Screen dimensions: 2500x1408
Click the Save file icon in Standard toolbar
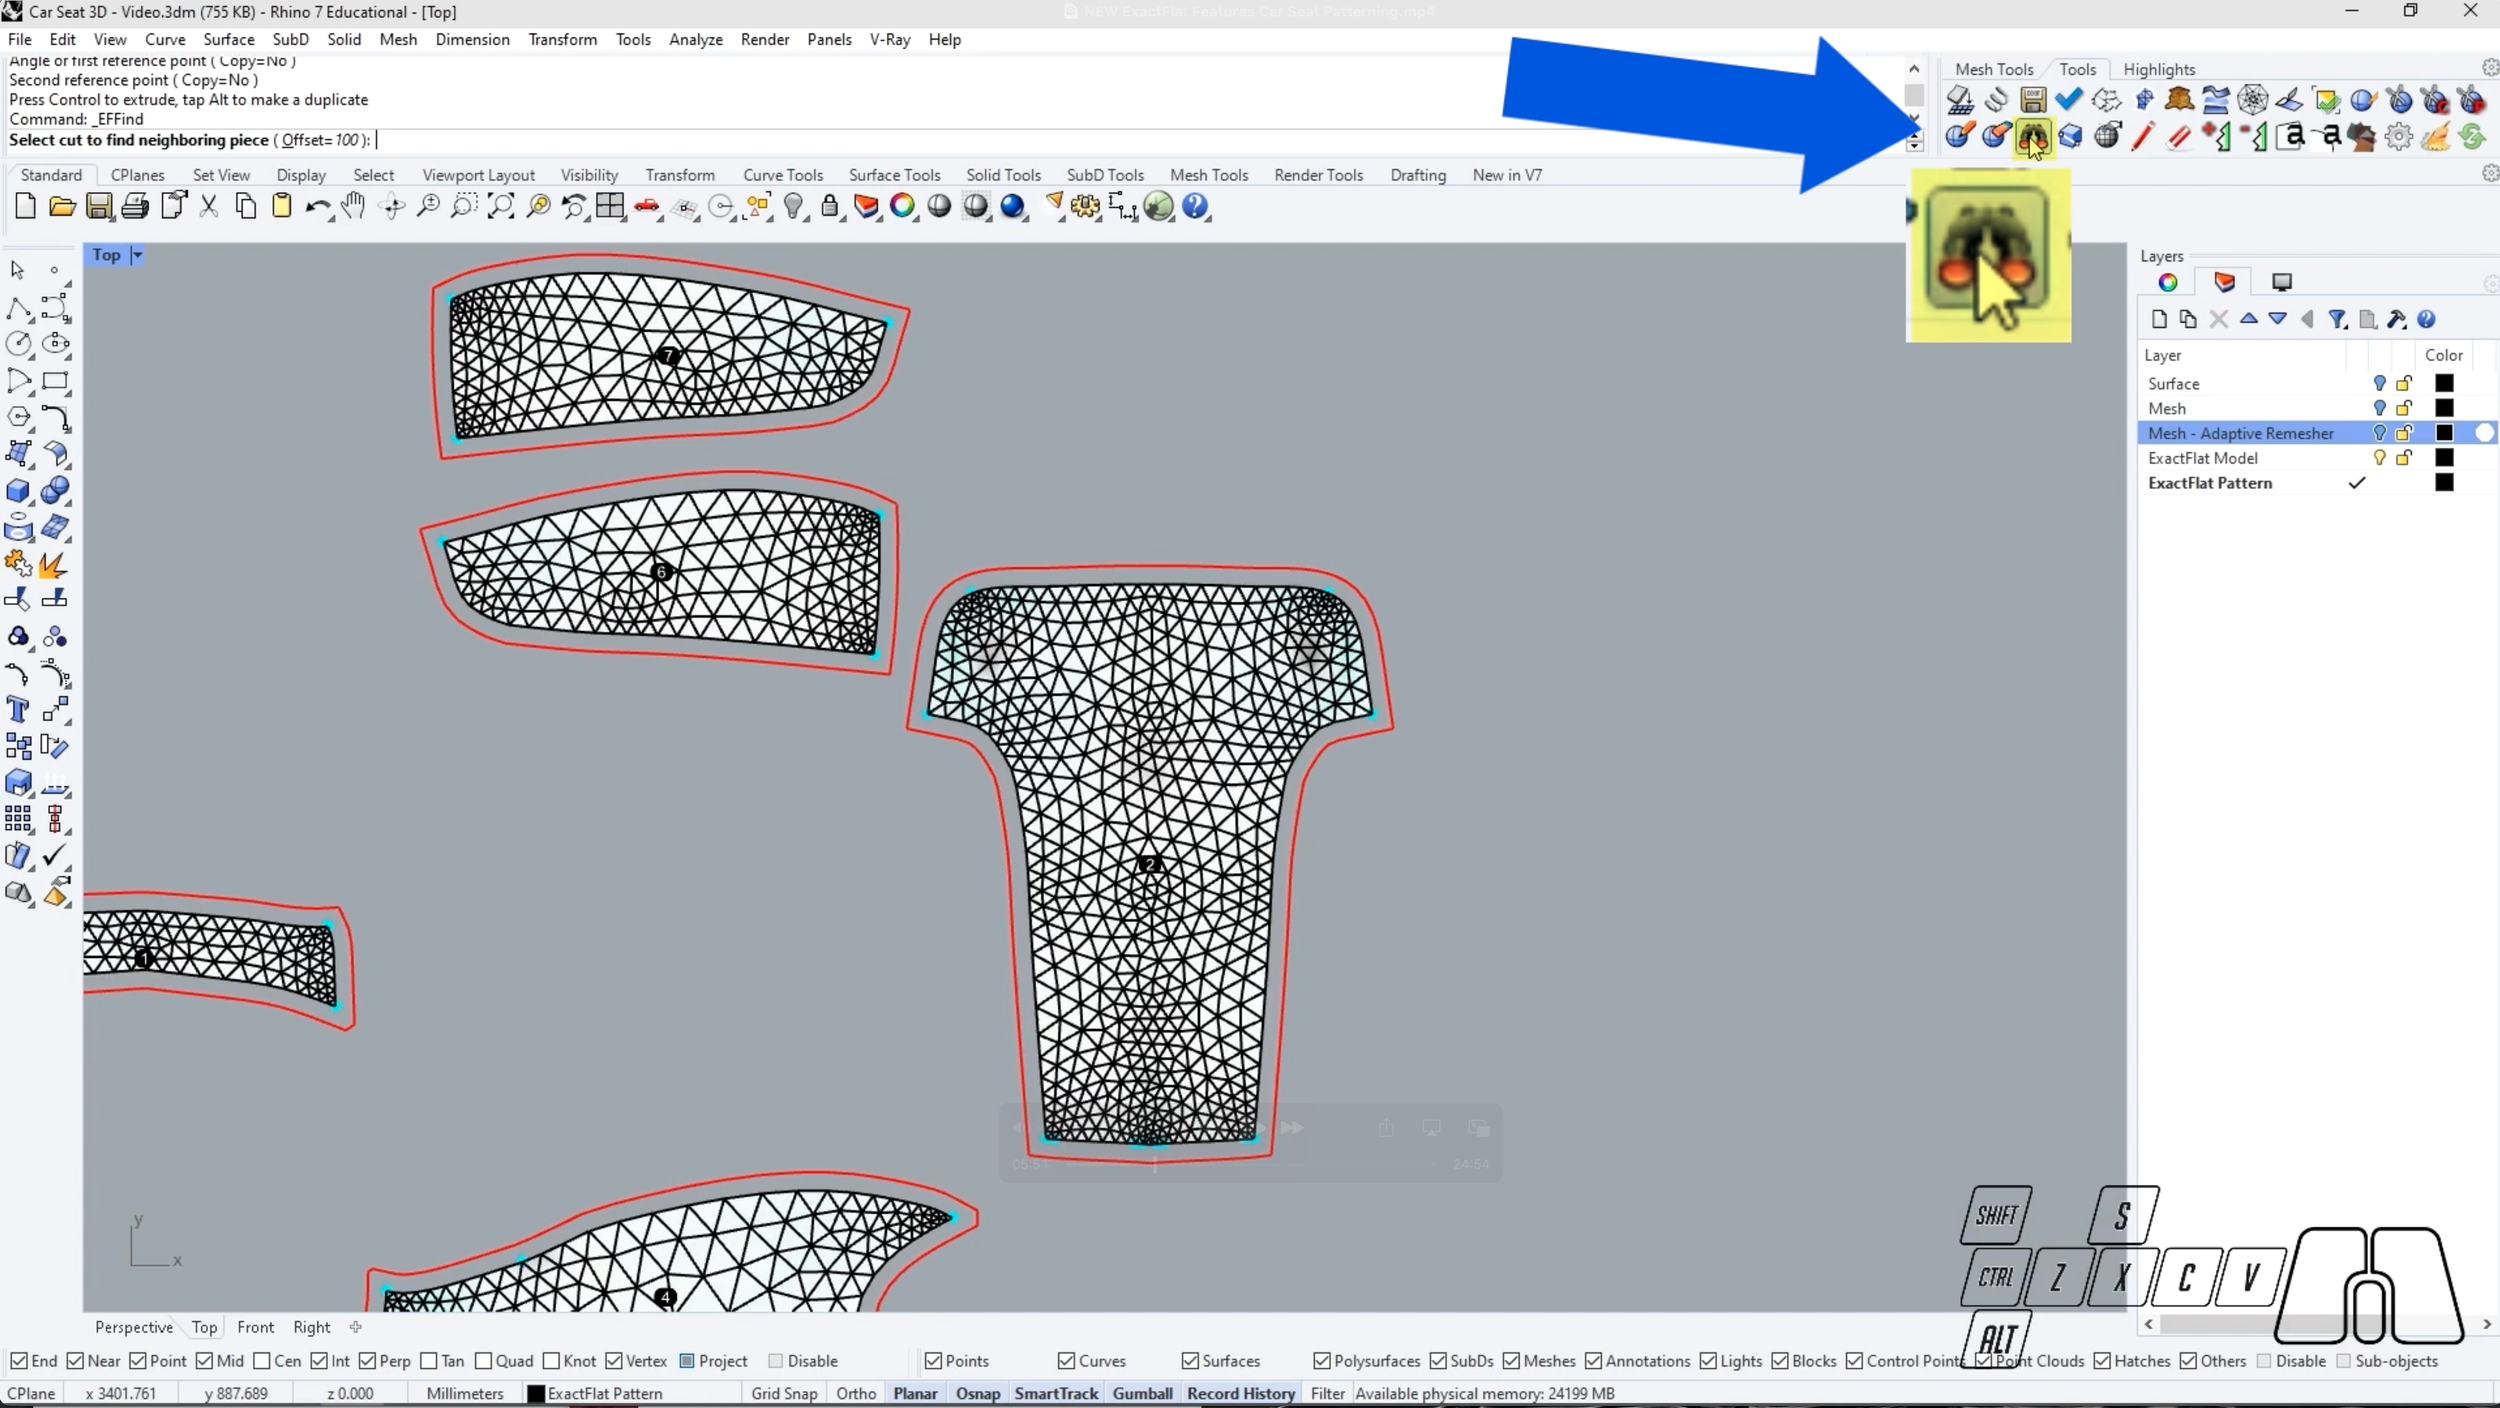98,207
